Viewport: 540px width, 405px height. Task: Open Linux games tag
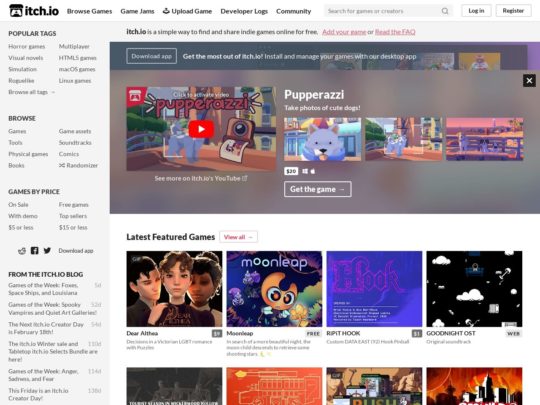(75, 81)
